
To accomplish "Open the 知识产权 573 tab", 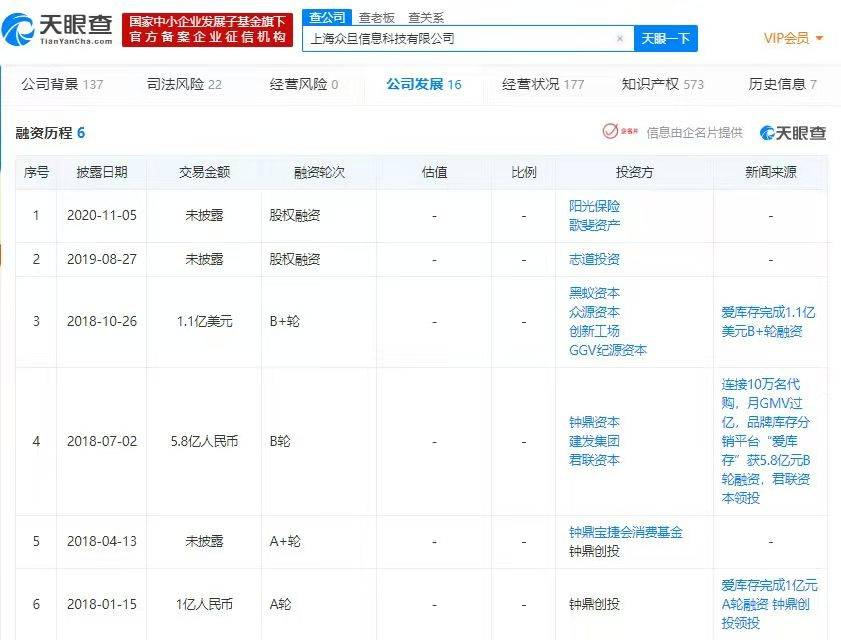I will coord(662,84).
